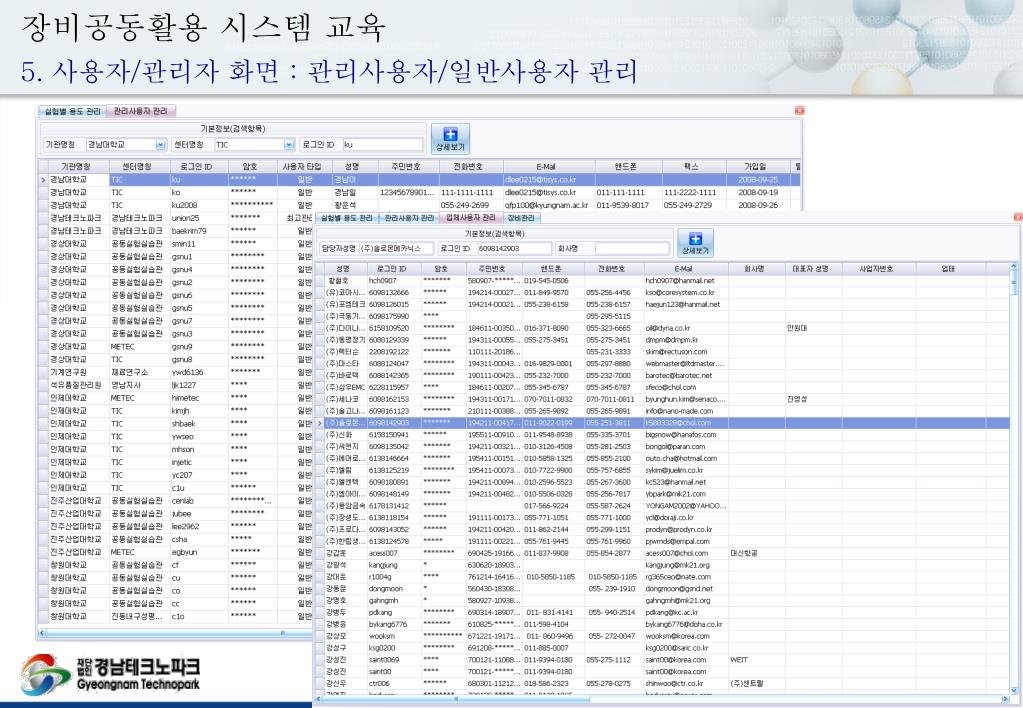This screenshot has height=708, width=1023.
Task: Close the back 관리사용자 관리 window
Action: pyautogui.click(x=799, y=108)
